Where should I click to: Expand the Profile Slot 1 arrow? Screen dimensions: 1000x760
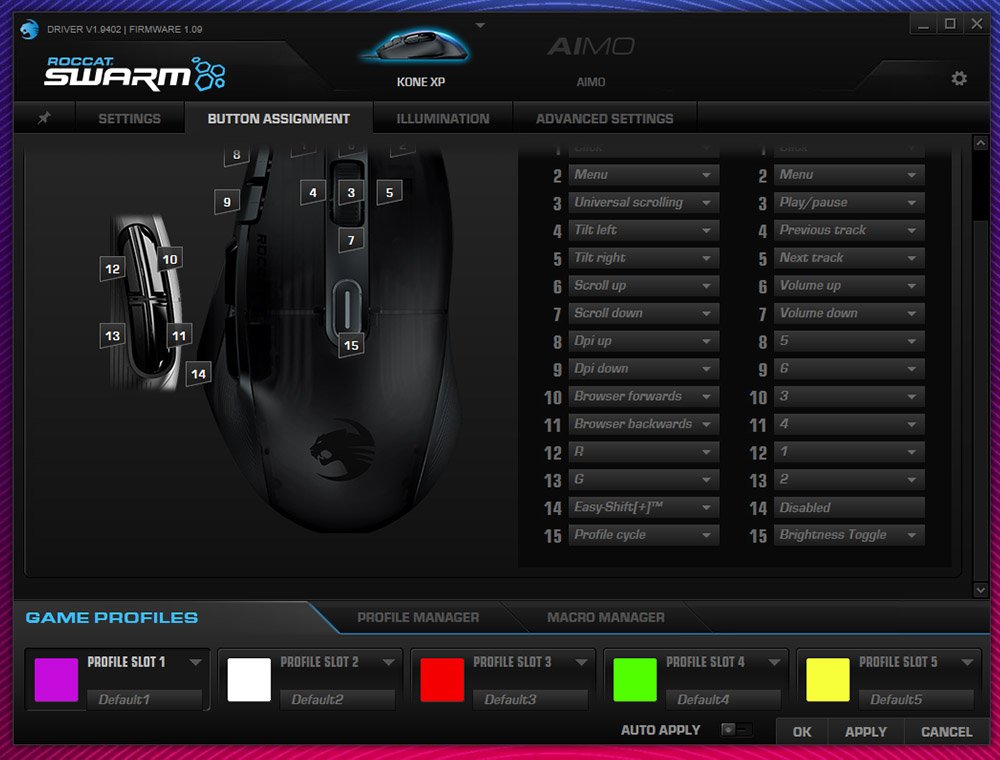tap(195, 662)
